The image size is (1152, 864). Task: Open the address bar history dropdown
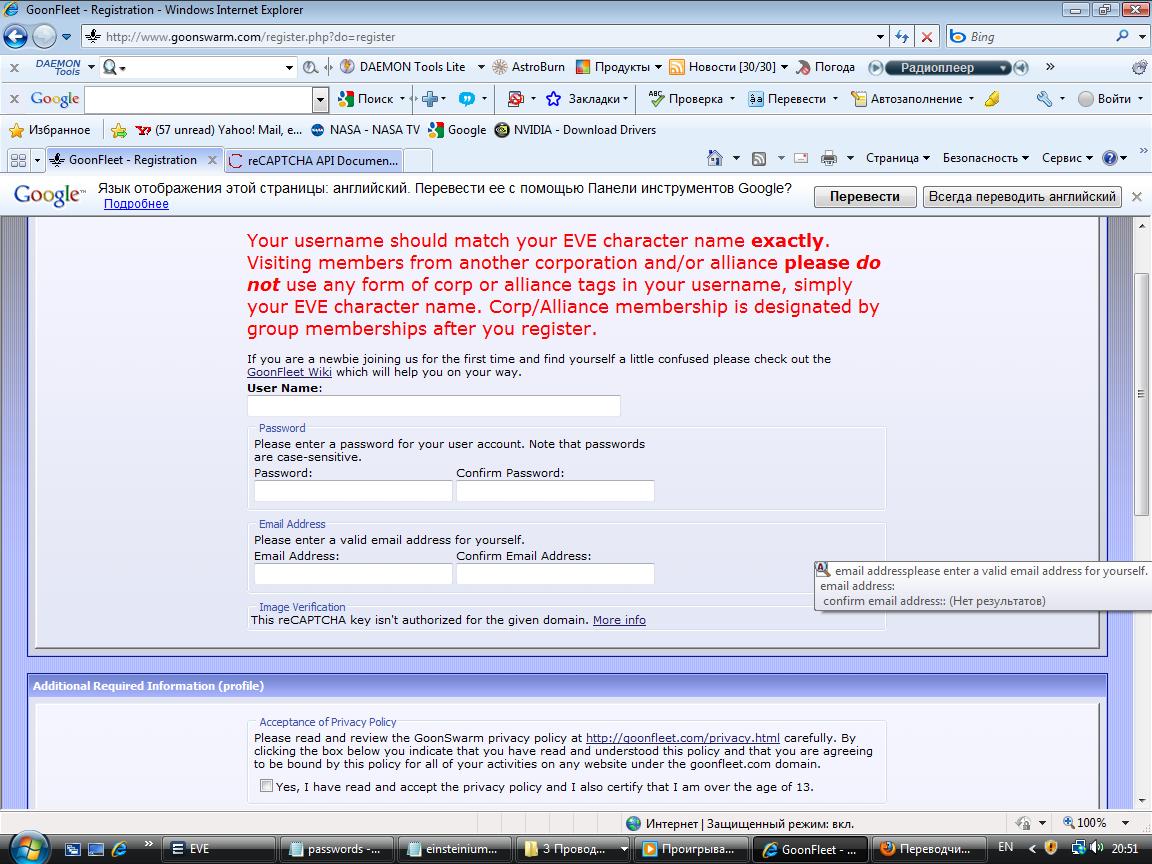click(x=880, y=36)
